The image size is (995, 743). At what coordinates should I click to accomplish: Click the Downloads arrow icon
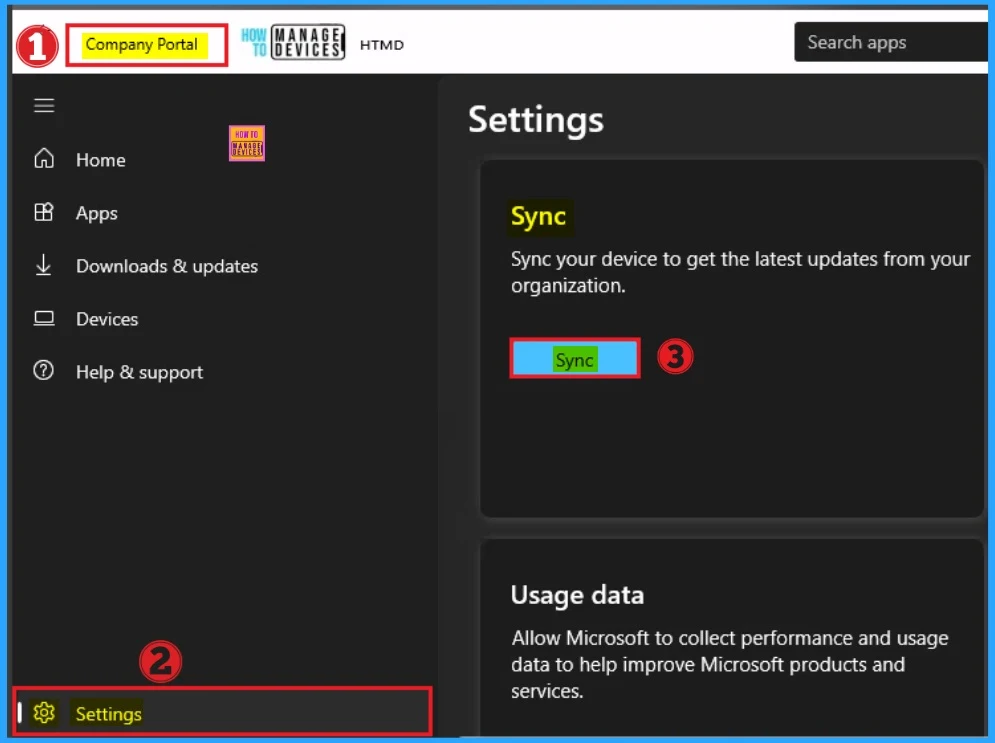pos(43,265)
